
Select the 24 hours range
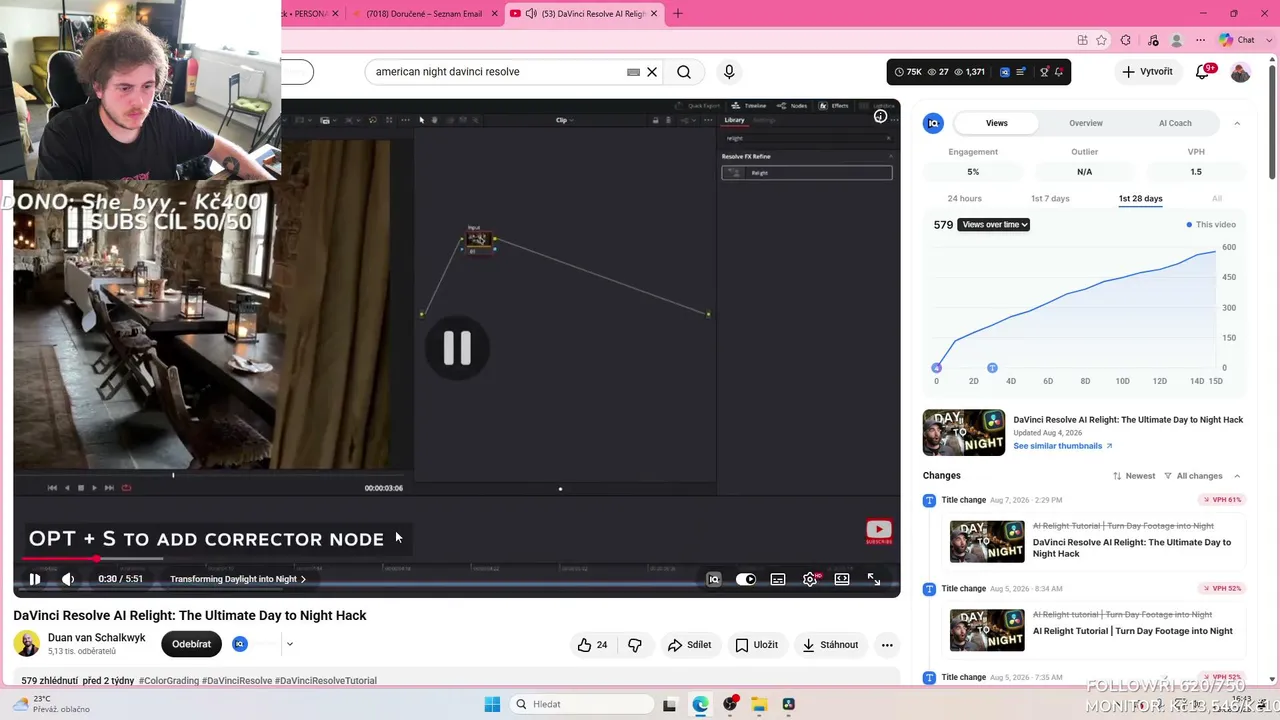[965, 198]
